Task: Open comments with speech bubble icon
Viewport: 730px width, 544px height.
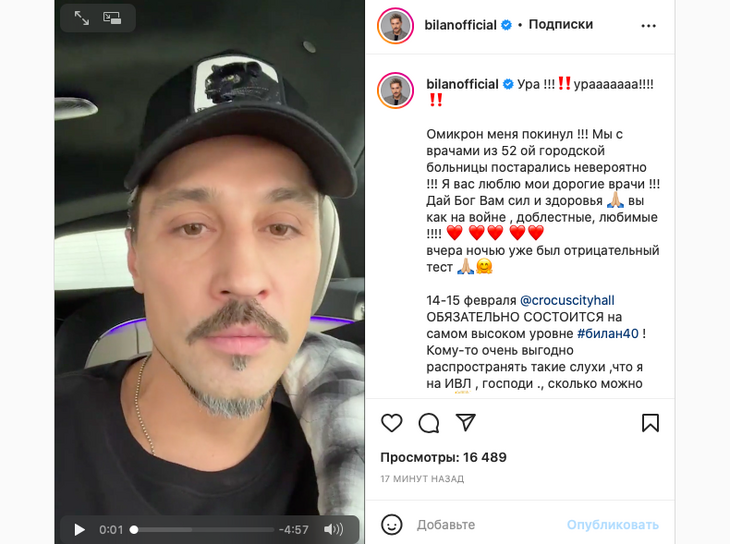Action: pyautogui.click(x=429, y=423)
